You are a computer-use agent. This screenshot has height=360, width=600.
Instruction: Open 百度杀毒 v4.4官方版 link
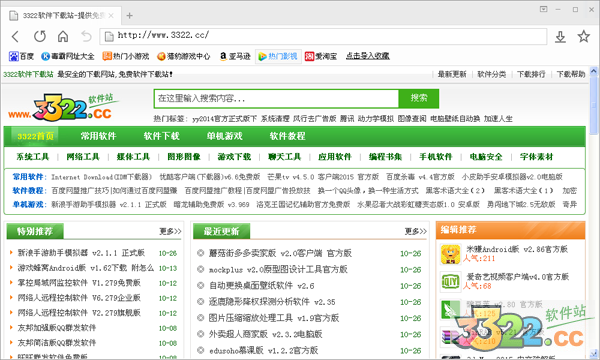[420, 177]
